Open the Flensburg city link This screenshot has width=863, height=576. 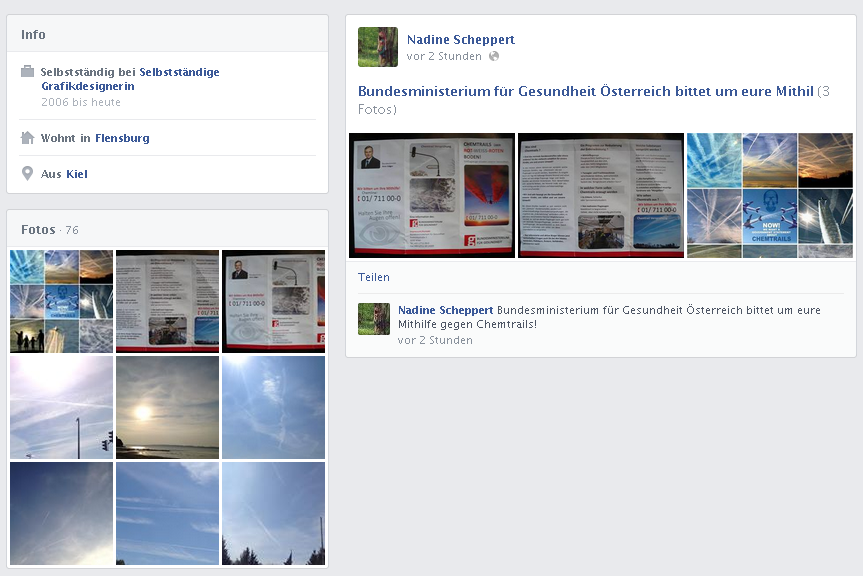tap(122, 138)
